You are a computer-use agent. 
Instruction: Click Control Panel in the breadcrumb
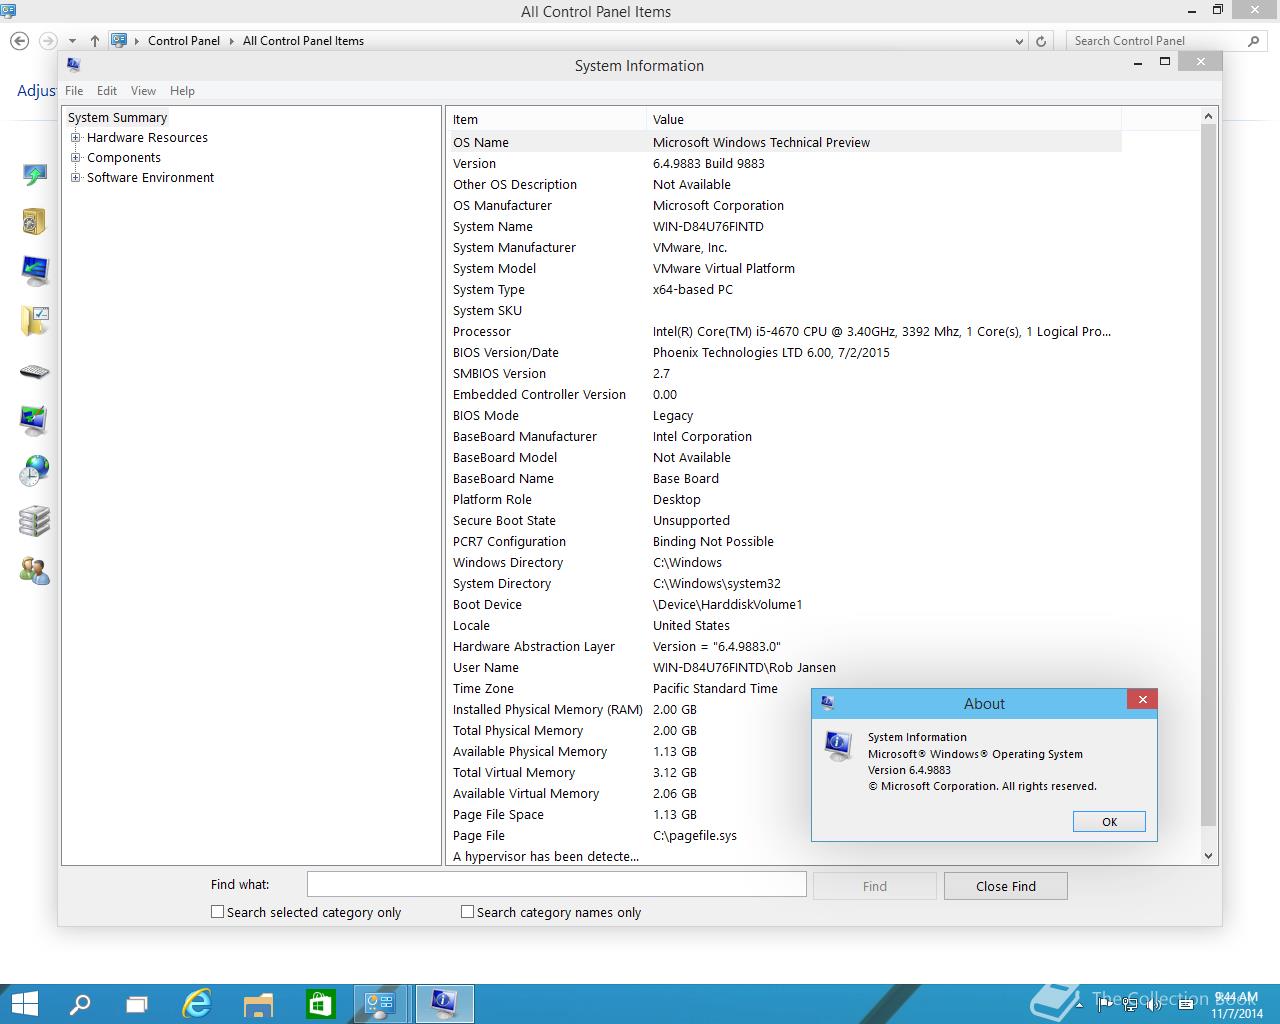pos(184,41)
